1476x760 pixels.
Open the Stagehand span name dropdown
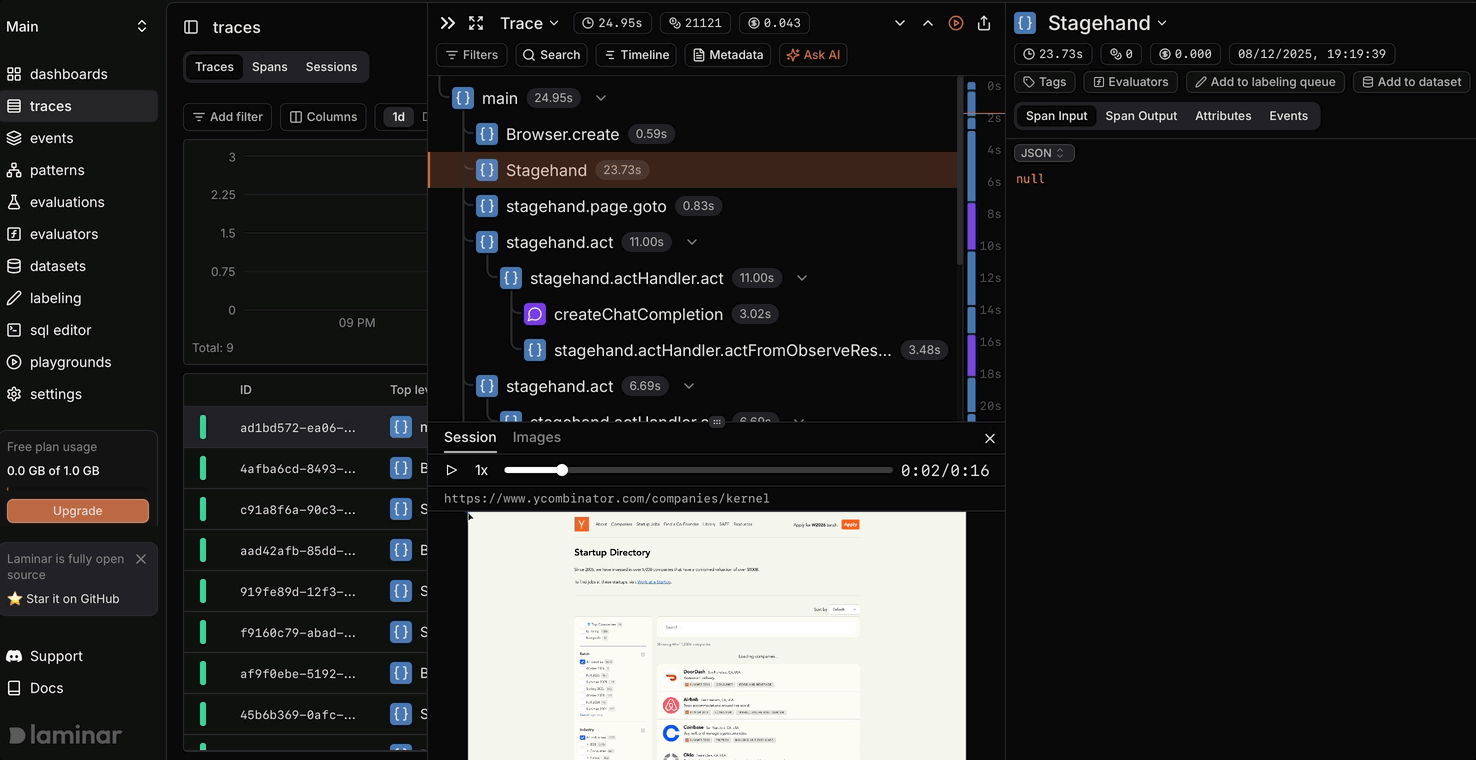(1161, 22)
